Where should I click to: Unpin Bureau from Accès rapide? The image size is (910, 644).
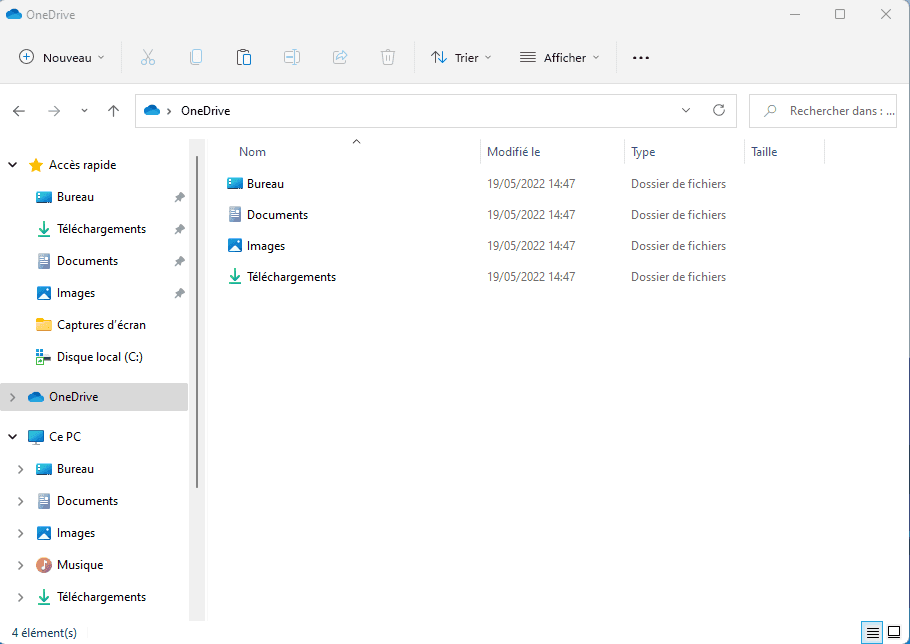[x=179, y=197]
